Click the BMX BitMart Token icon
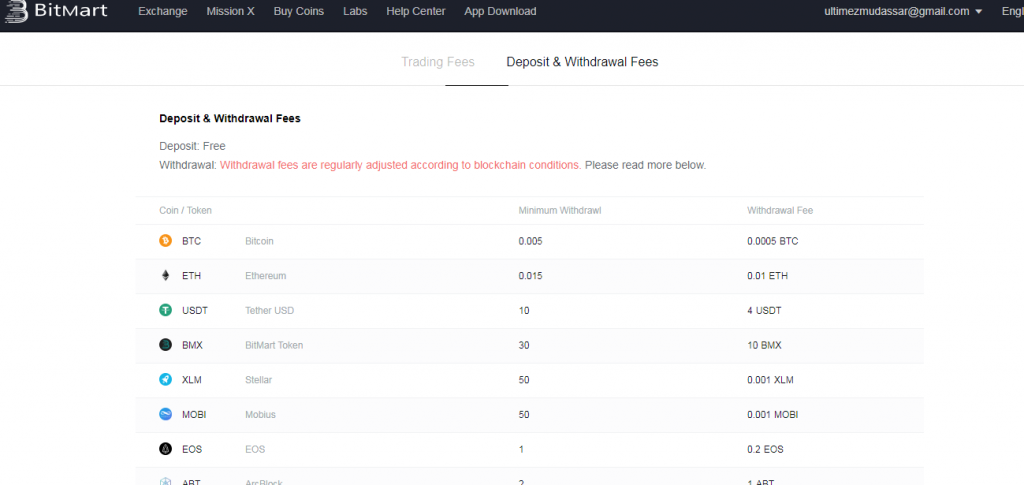Screen dimensions: 1024x485 point(165,345)
